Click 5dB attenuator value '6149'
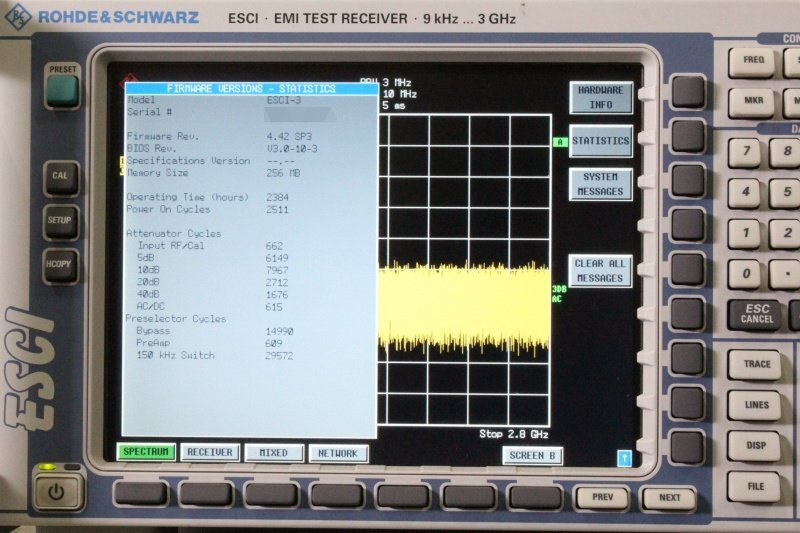The width and height of the screenshot is (800, 533). 277,259
